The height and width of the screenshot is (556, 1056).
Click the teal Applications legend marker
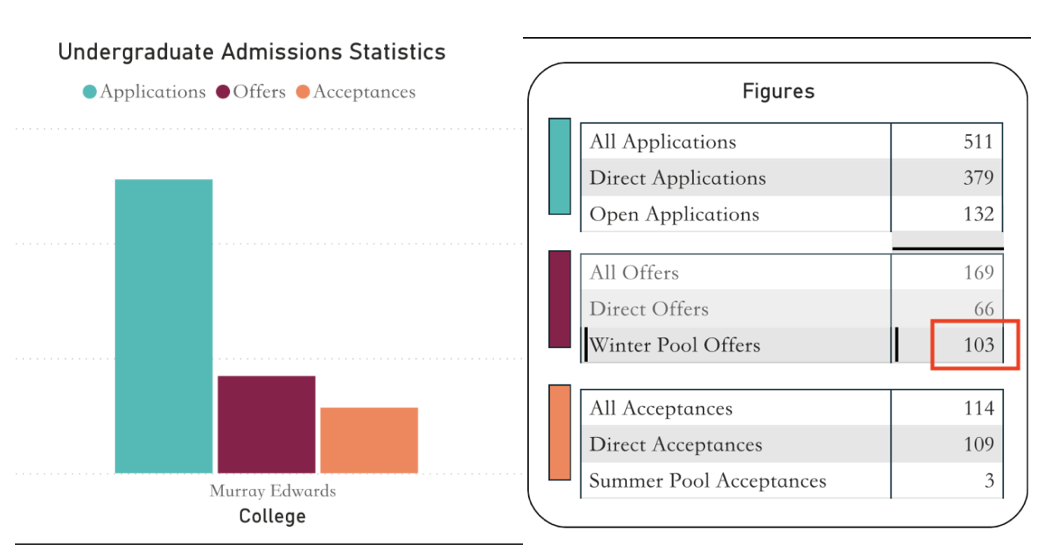click(90, 92)
